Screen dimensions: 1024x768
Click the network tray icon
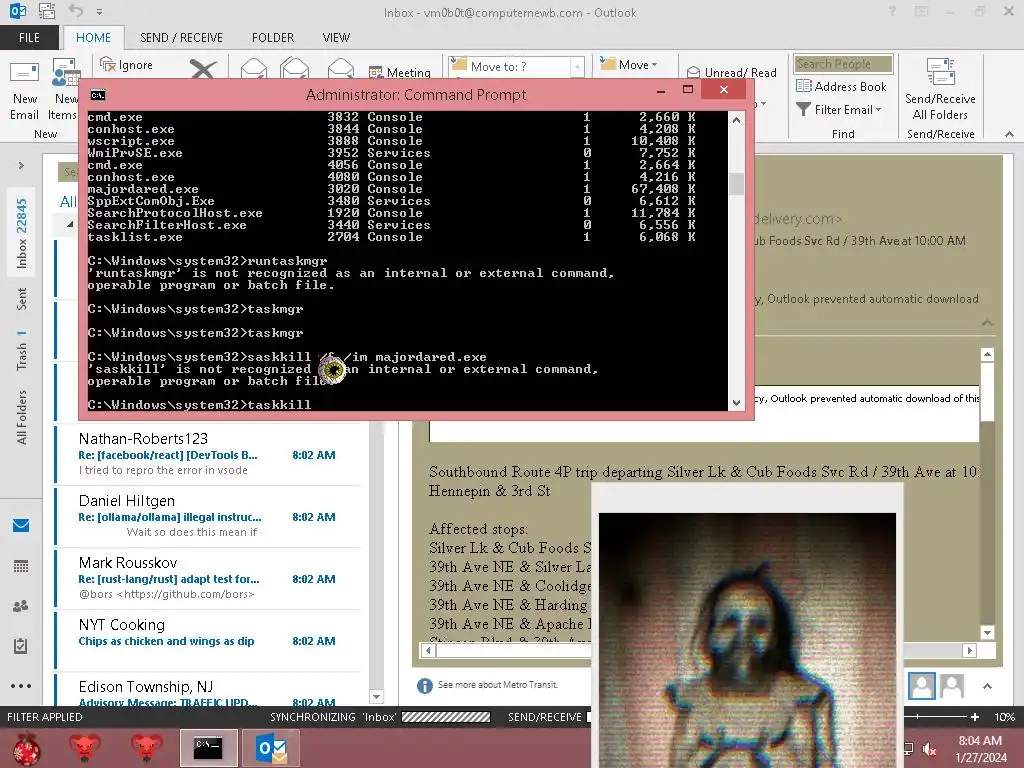pyautogui.click(x=908, y=749)
